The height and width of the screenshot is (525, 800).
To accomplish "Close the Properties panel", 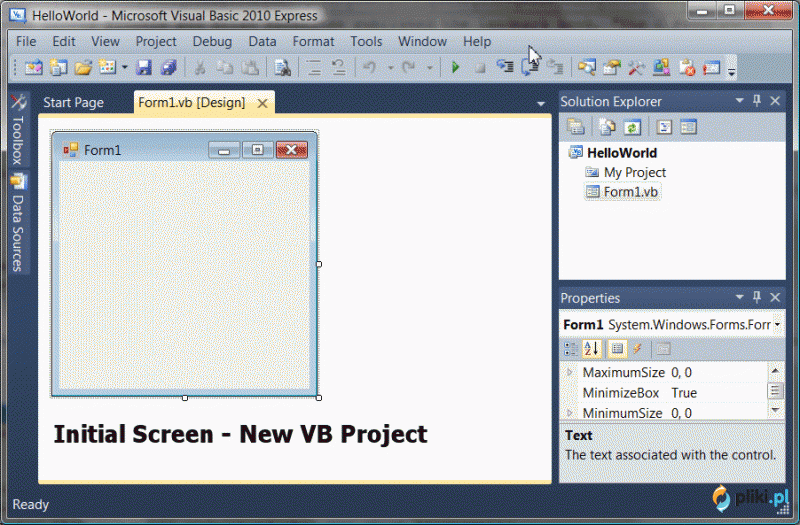I will (775, 297).
